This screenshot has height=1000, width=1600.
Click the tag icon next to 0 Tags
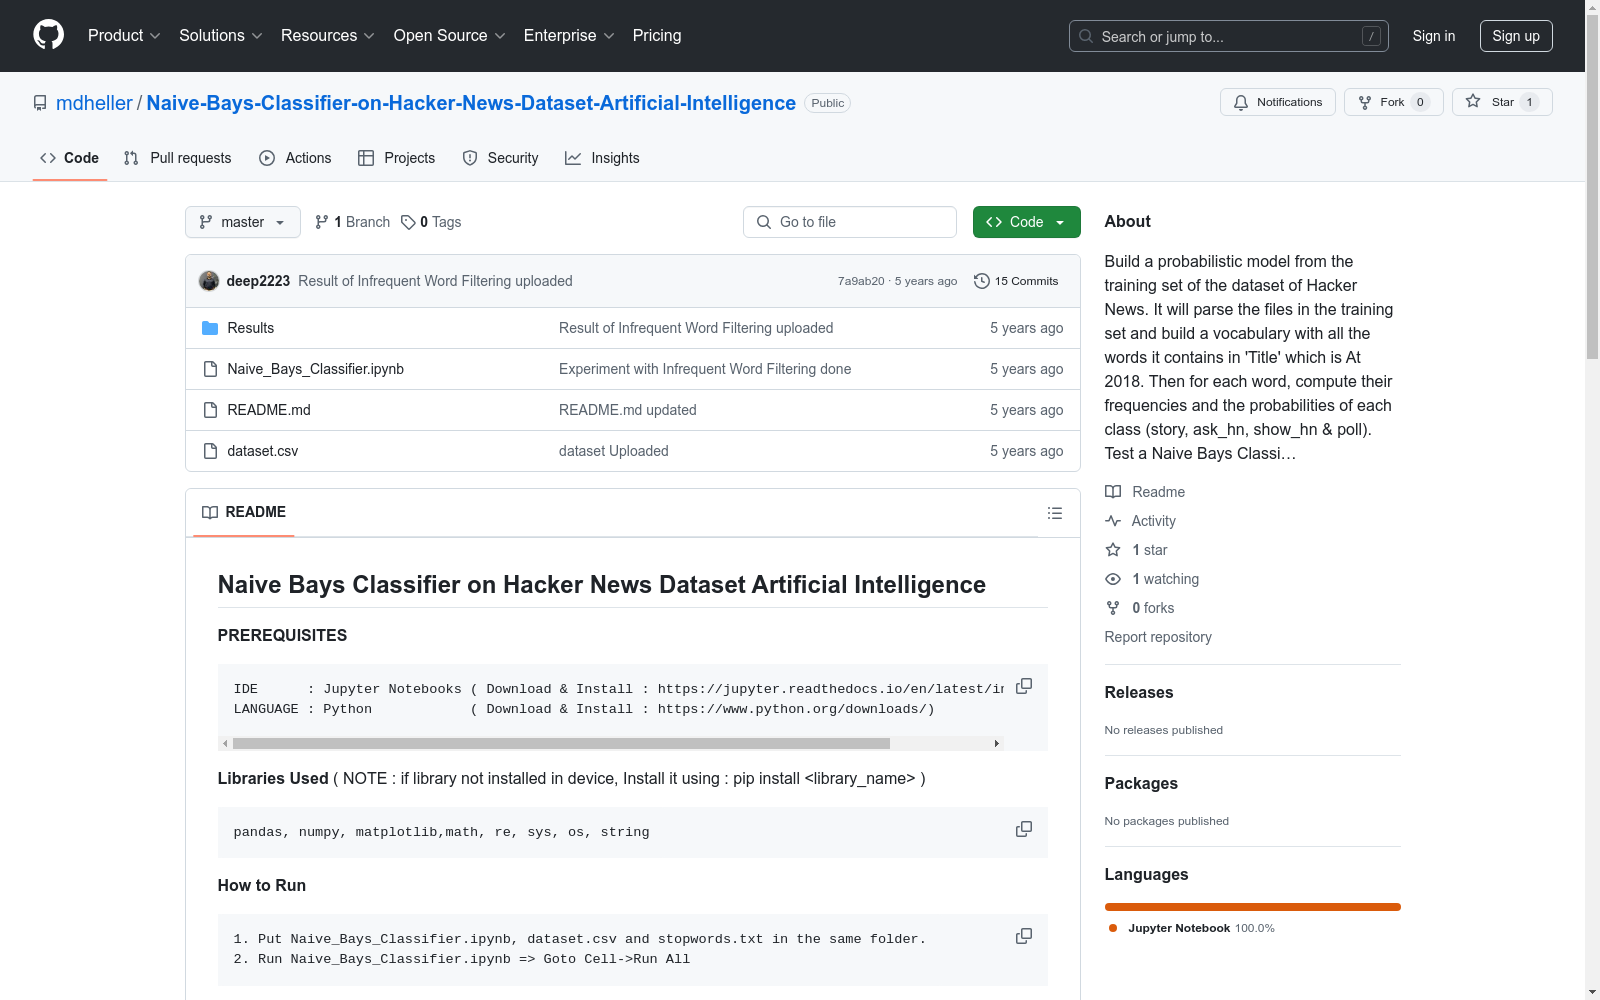408,222
